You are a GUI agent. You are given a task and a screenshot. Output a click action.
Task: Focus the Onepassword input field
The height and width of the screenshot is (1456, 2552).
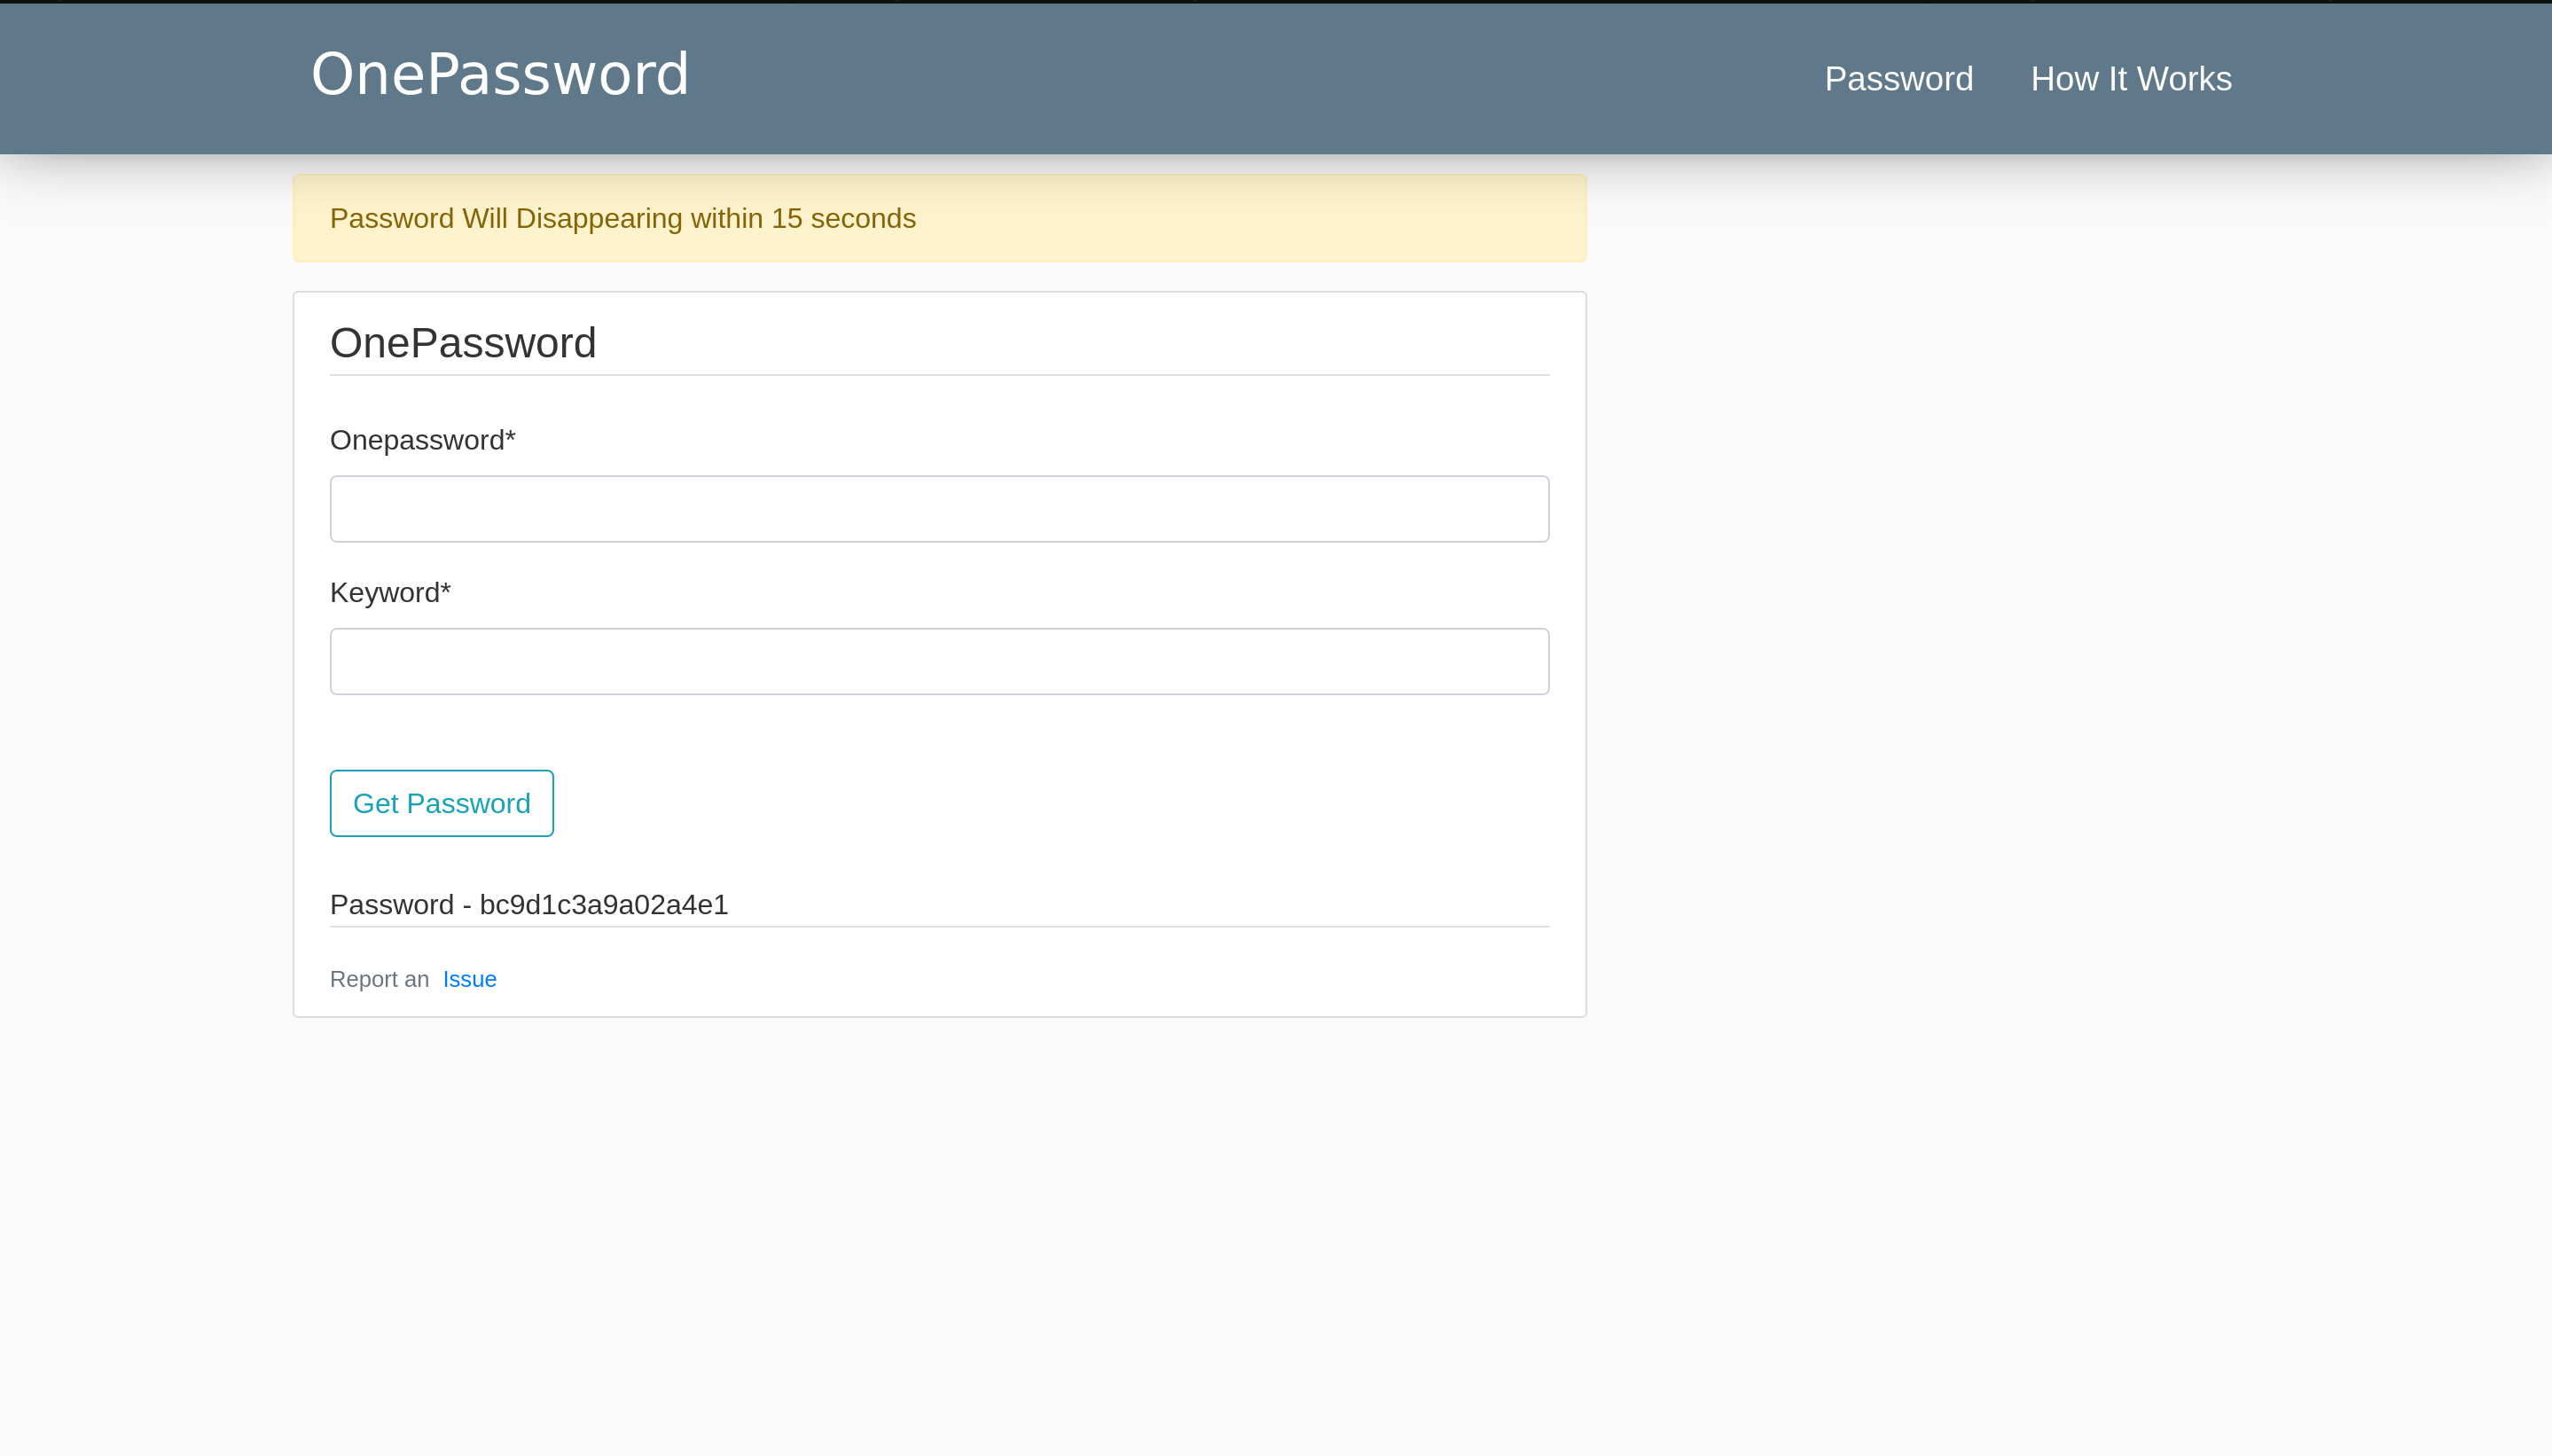click(939, 509)
